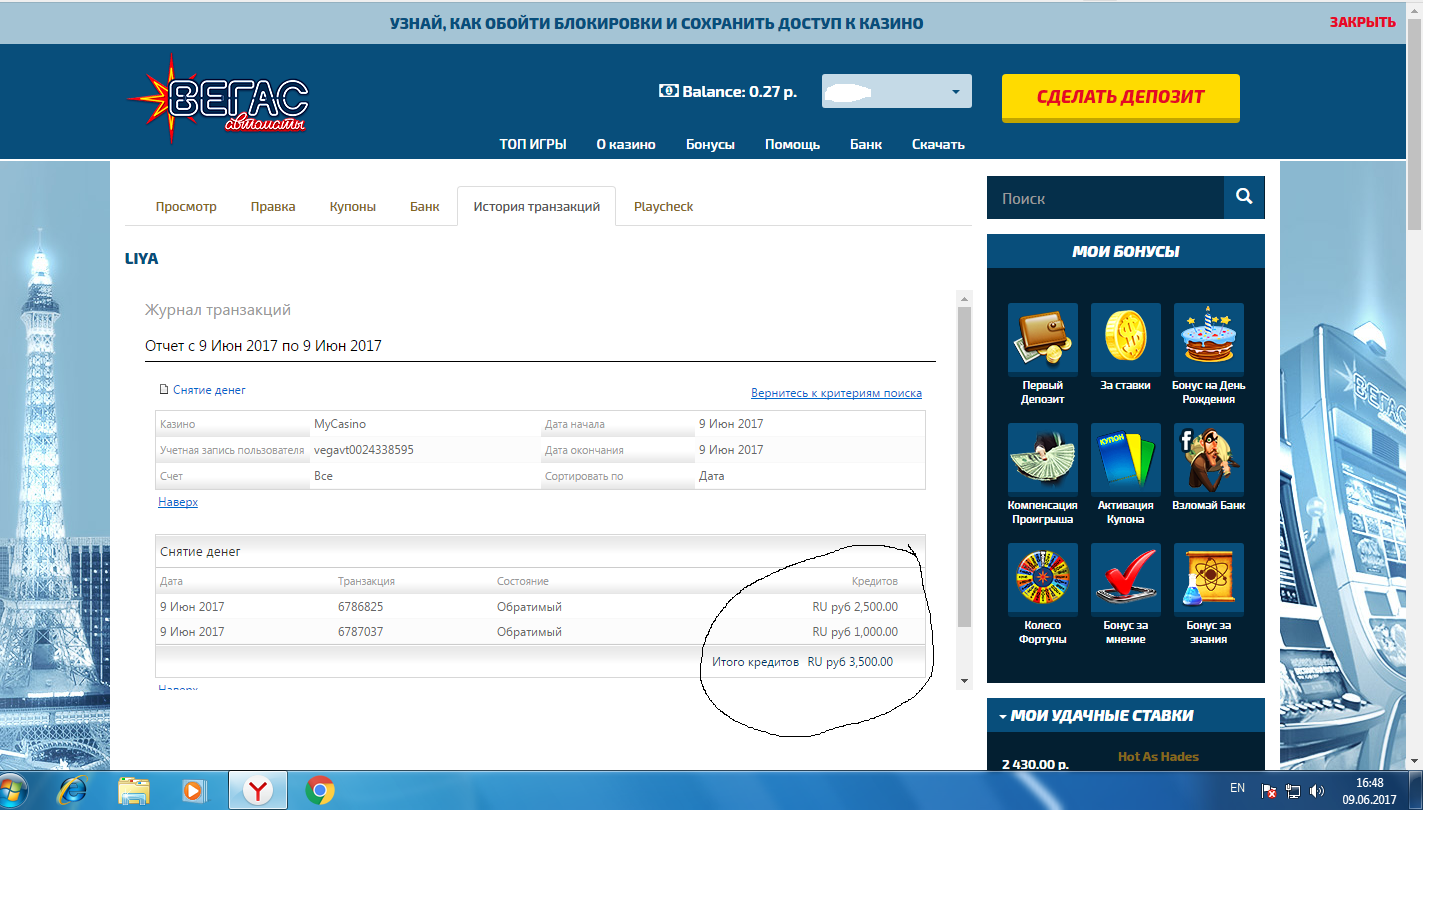The image size is (1440, 900).
Task: Click the journal scrollbar up arrow
Action: (x=965, y=298)
